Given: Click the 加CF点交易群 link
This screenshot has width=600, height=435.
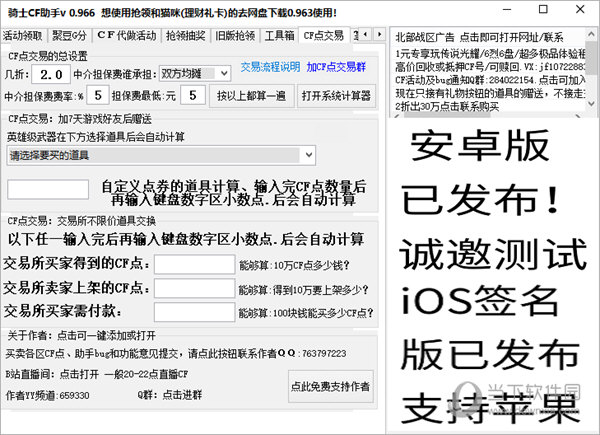Looking at the screenshot, I should tap(336, 67).
